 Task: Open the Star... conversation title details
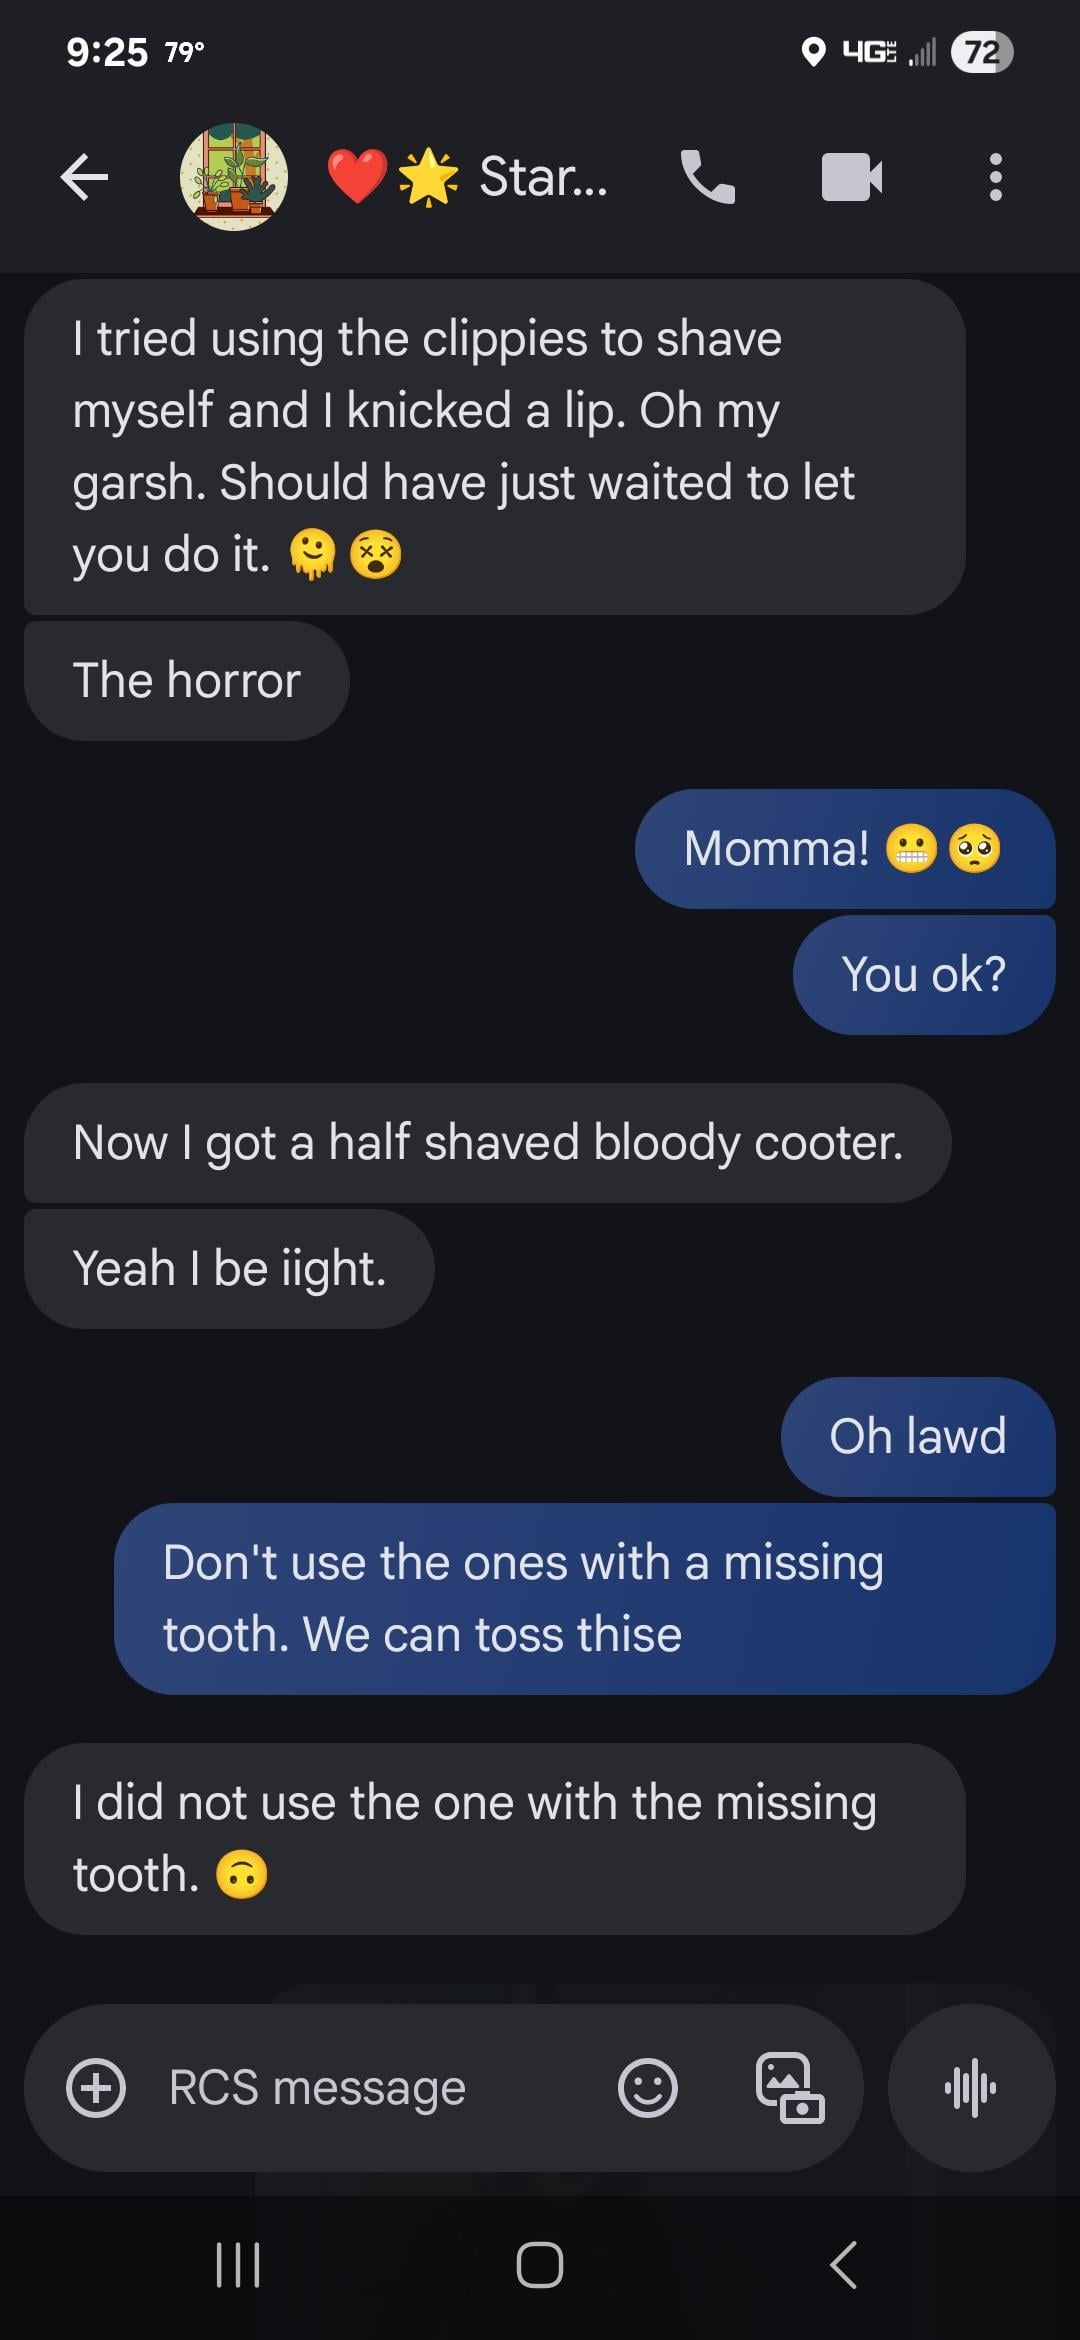pyautogui.click(x=468, y=177)
